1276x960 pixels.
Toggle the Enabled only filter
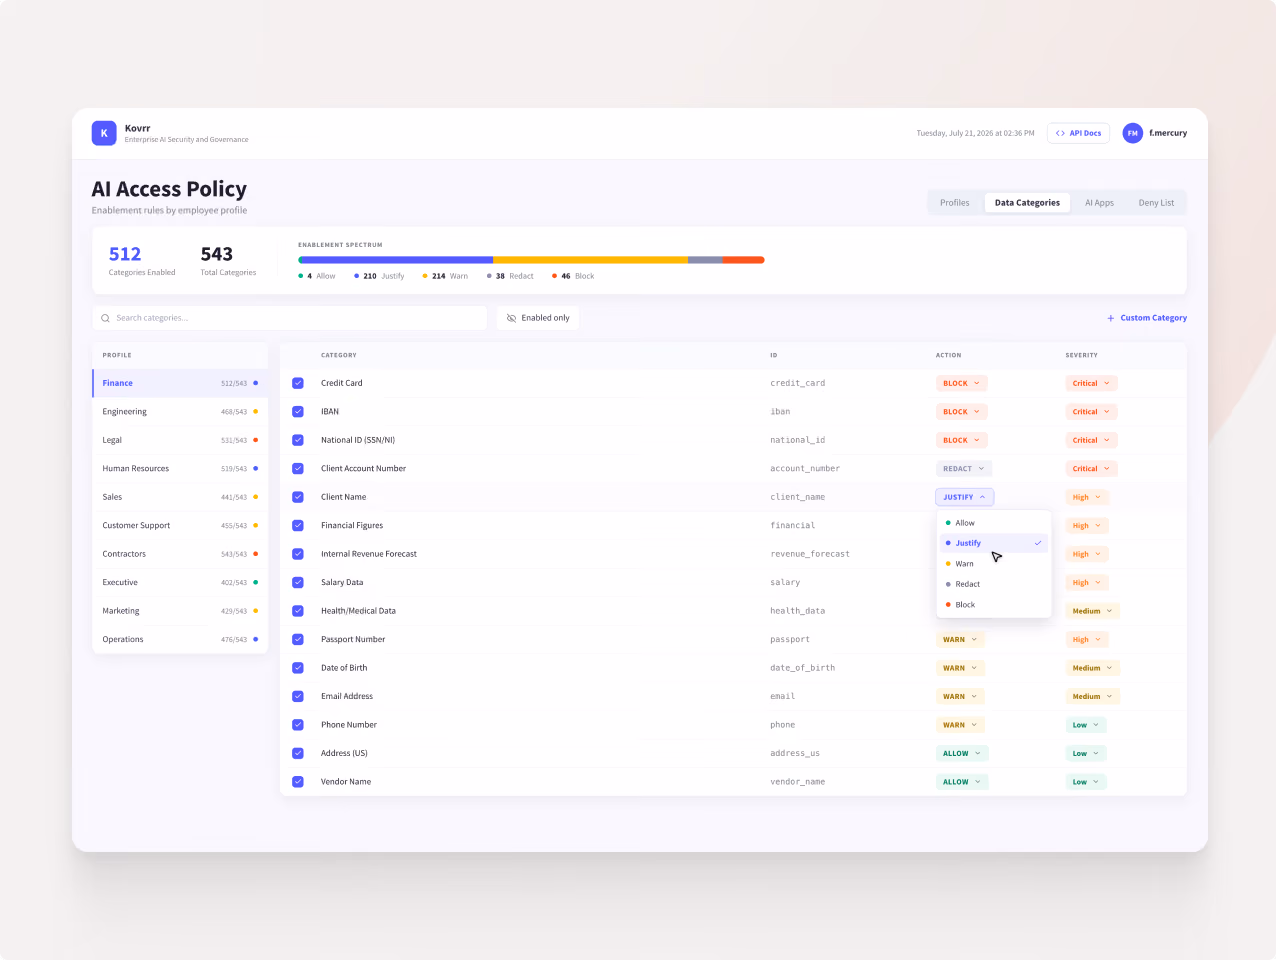(x=538, y=318)
